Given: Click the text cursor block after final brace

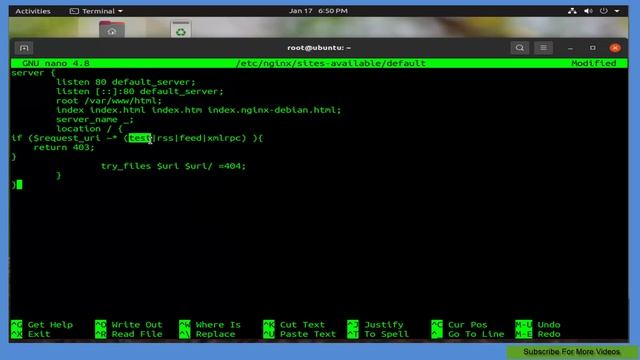Looking at the screenshot, I should click(x=20, y=185).
